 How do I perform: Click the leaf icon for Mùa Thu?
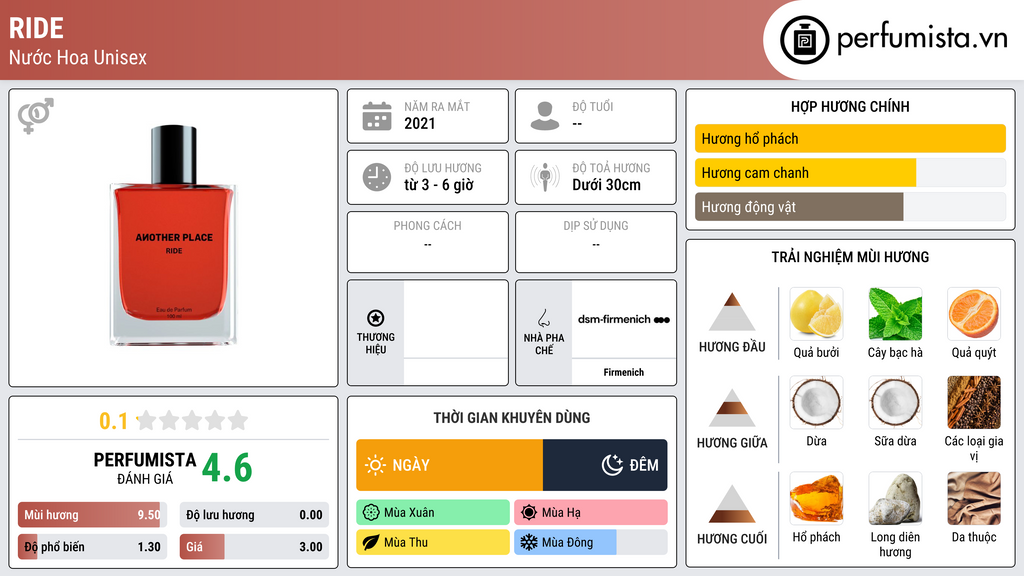pos(371,542)
